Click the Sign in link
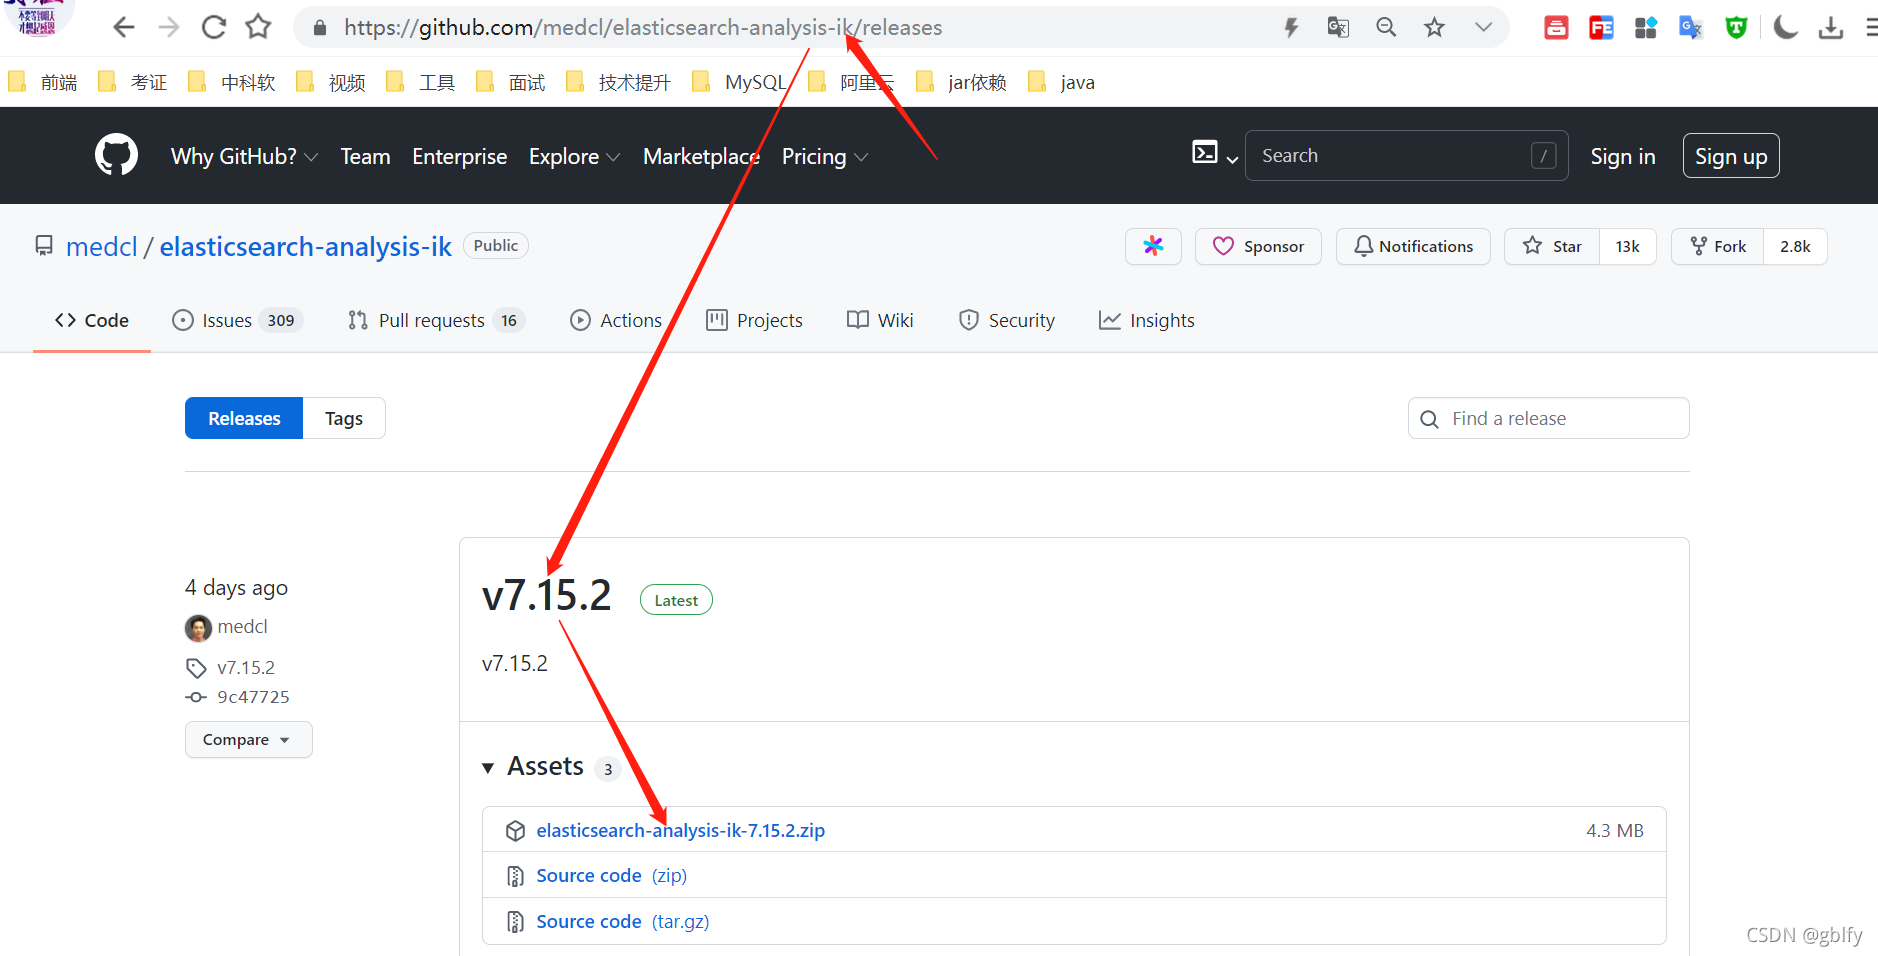The image size is (1878, 956). (x=1622, y=156)
